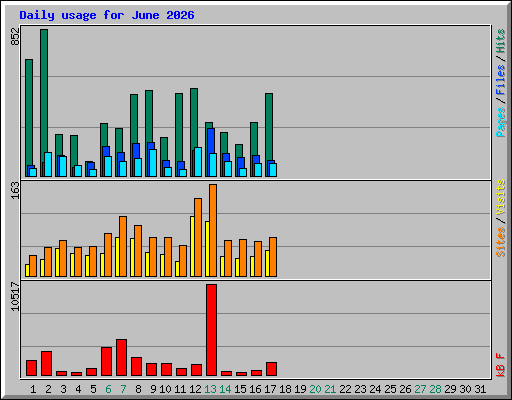This screenshot has width=512, height=400.
Task: Click day 16 on the x-axis
Action: pyautogui.click(x=255, y=389)
